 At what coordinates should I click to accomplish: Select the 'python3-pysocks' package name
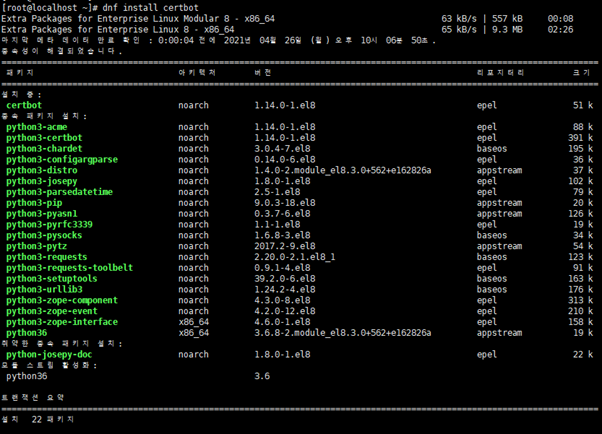44,235
